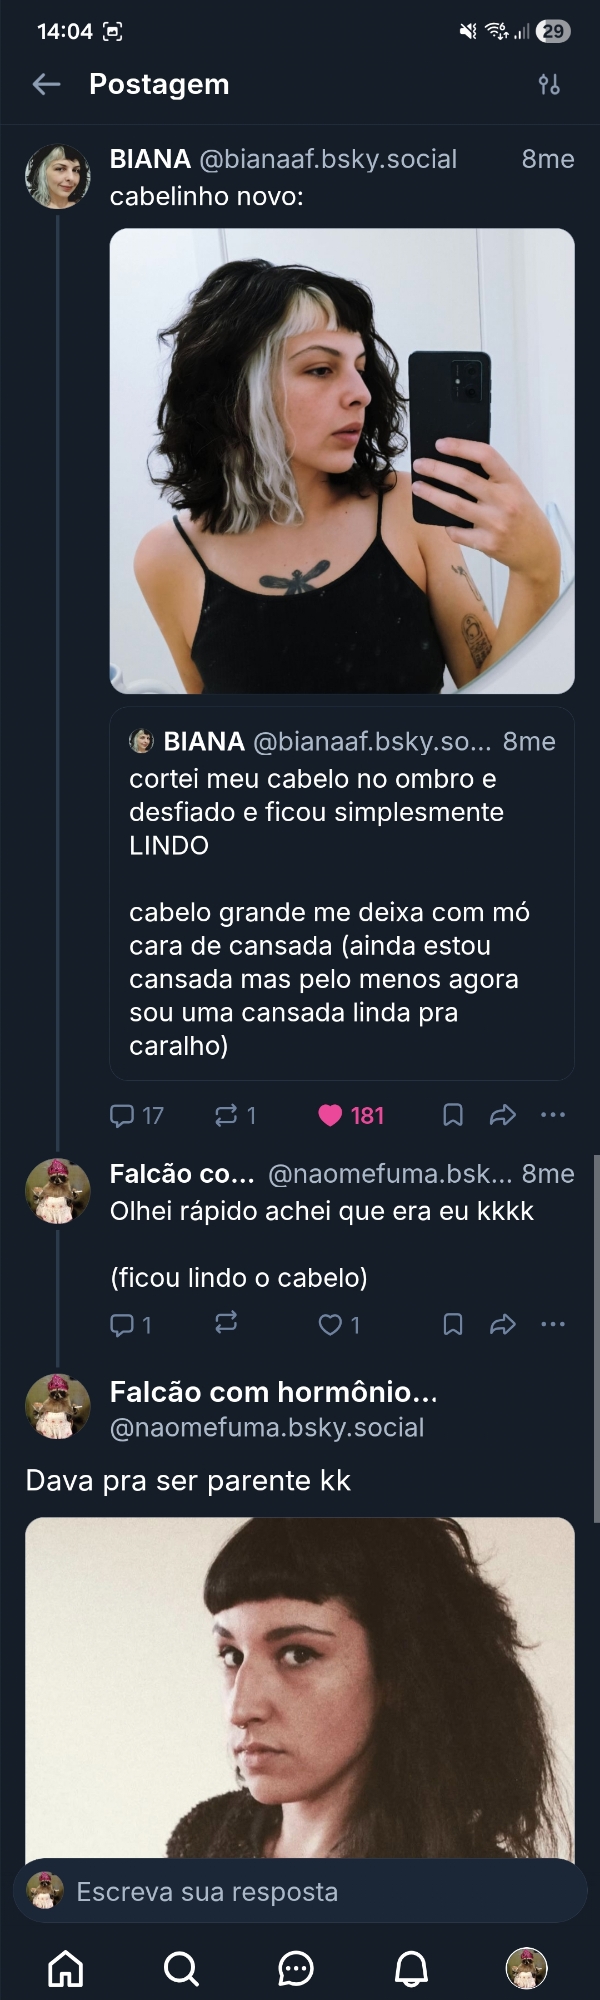Unlike the post with 181 likes
Screen dimensions: 600x2000
331,1115
